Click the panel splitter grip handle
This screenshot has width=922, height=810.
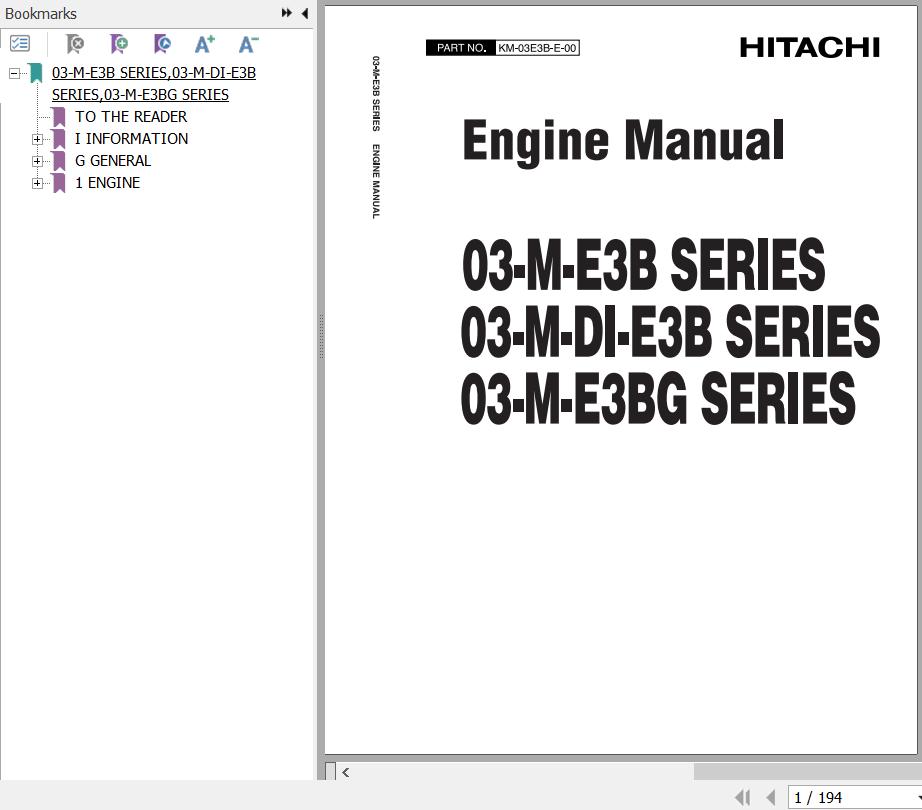321,336
